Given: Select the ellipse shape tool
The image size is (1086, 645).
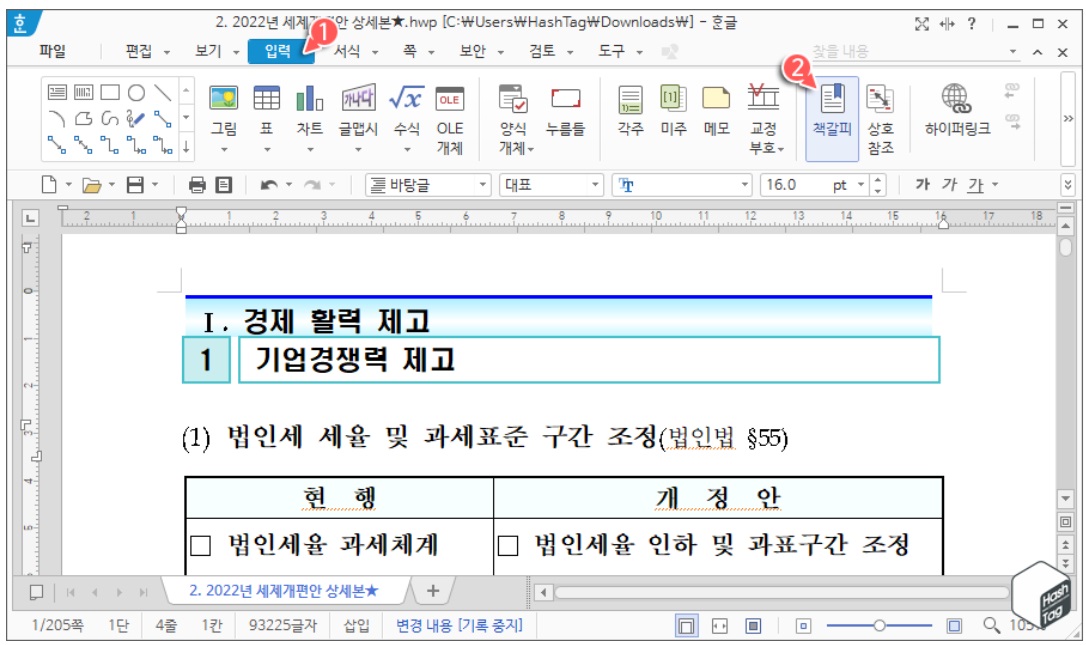Looking at the screenshot, I should pyautogui.click(x=136, y=92).
